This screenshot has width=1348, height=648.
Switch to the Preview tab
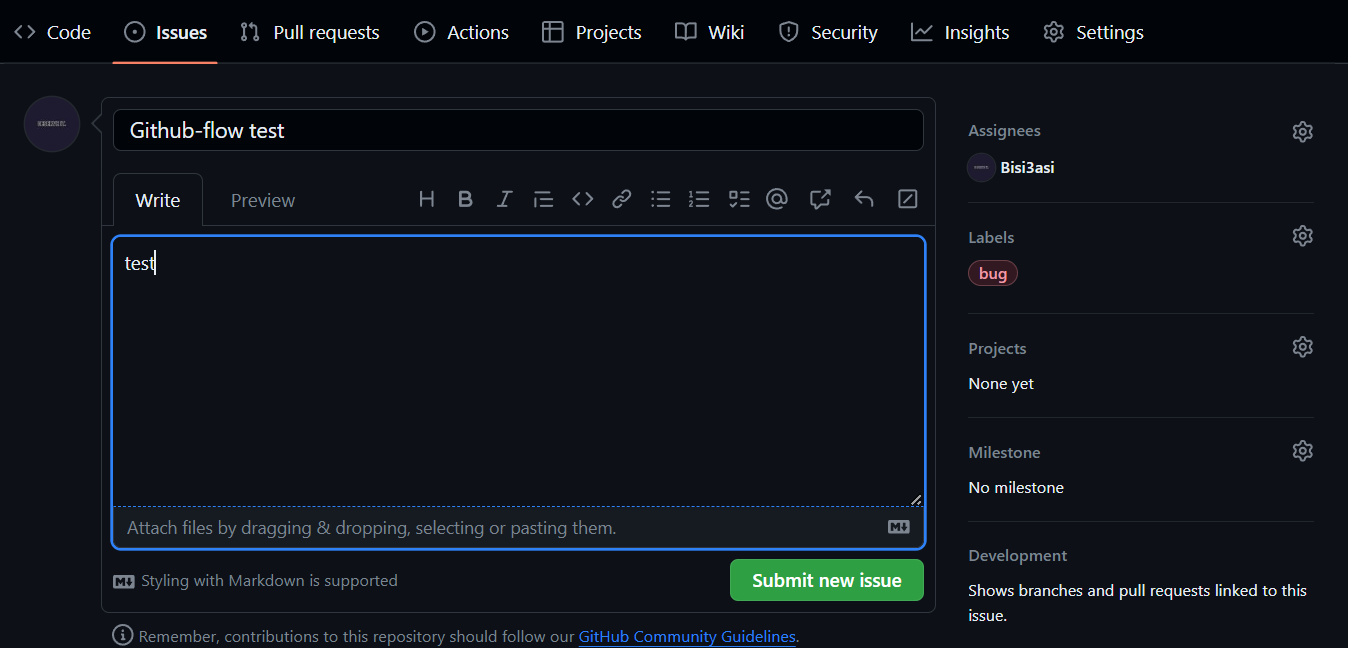(x=263, y=200)
